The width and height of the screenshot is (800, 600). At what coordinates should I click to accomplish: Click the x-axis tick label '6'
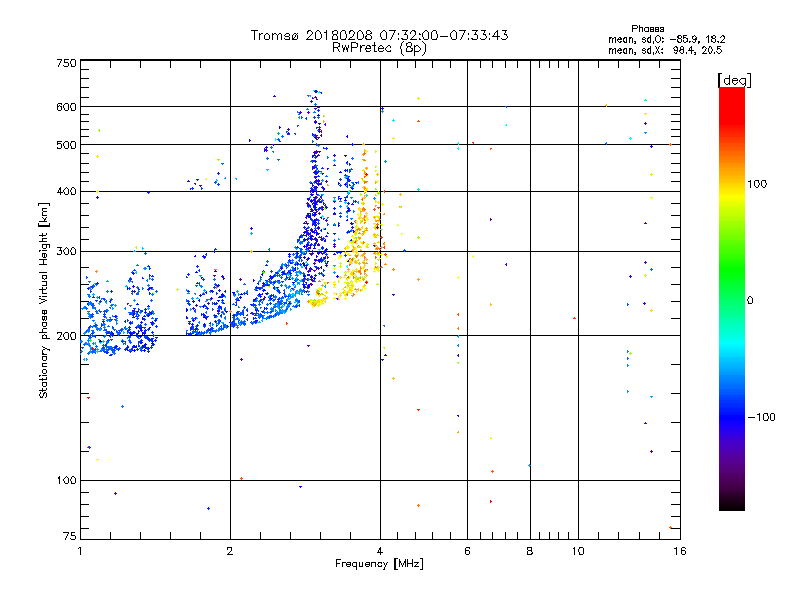(x=467, y=551)
